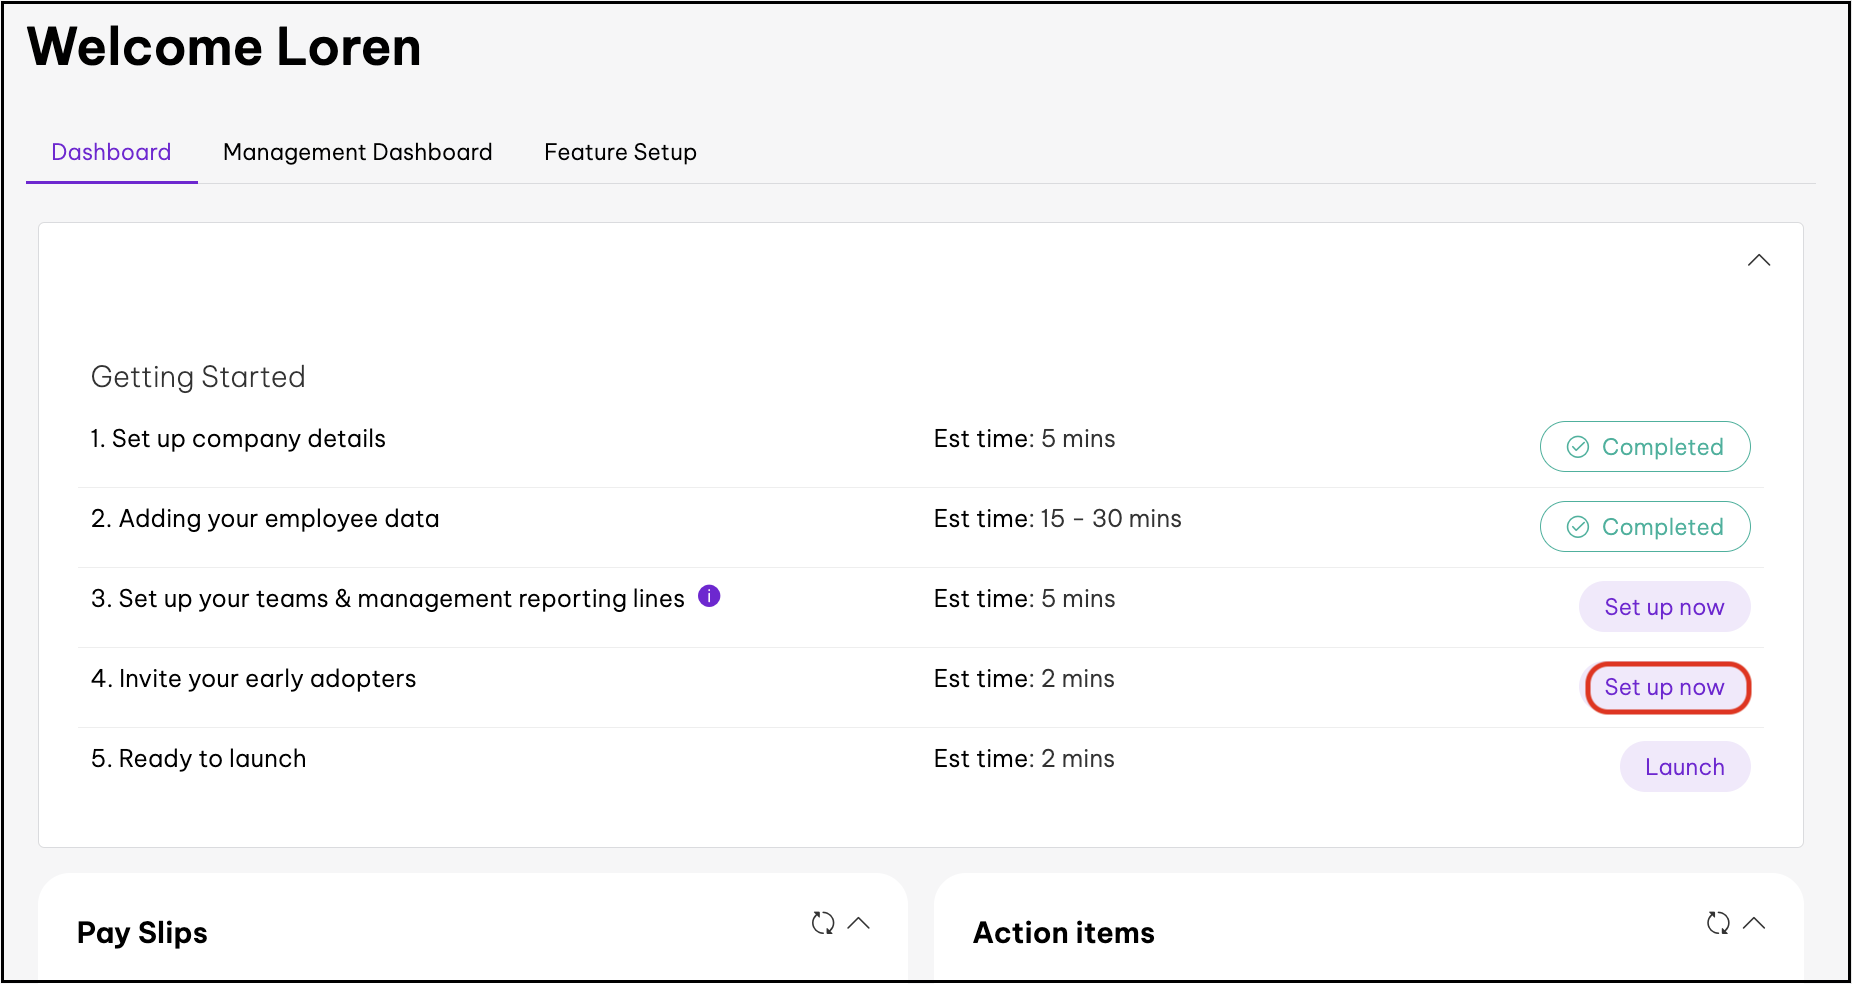The width and height of the screenshot is (1852, 984).
Task: Click Completed for employee data step
Action: pos(1644,527)
